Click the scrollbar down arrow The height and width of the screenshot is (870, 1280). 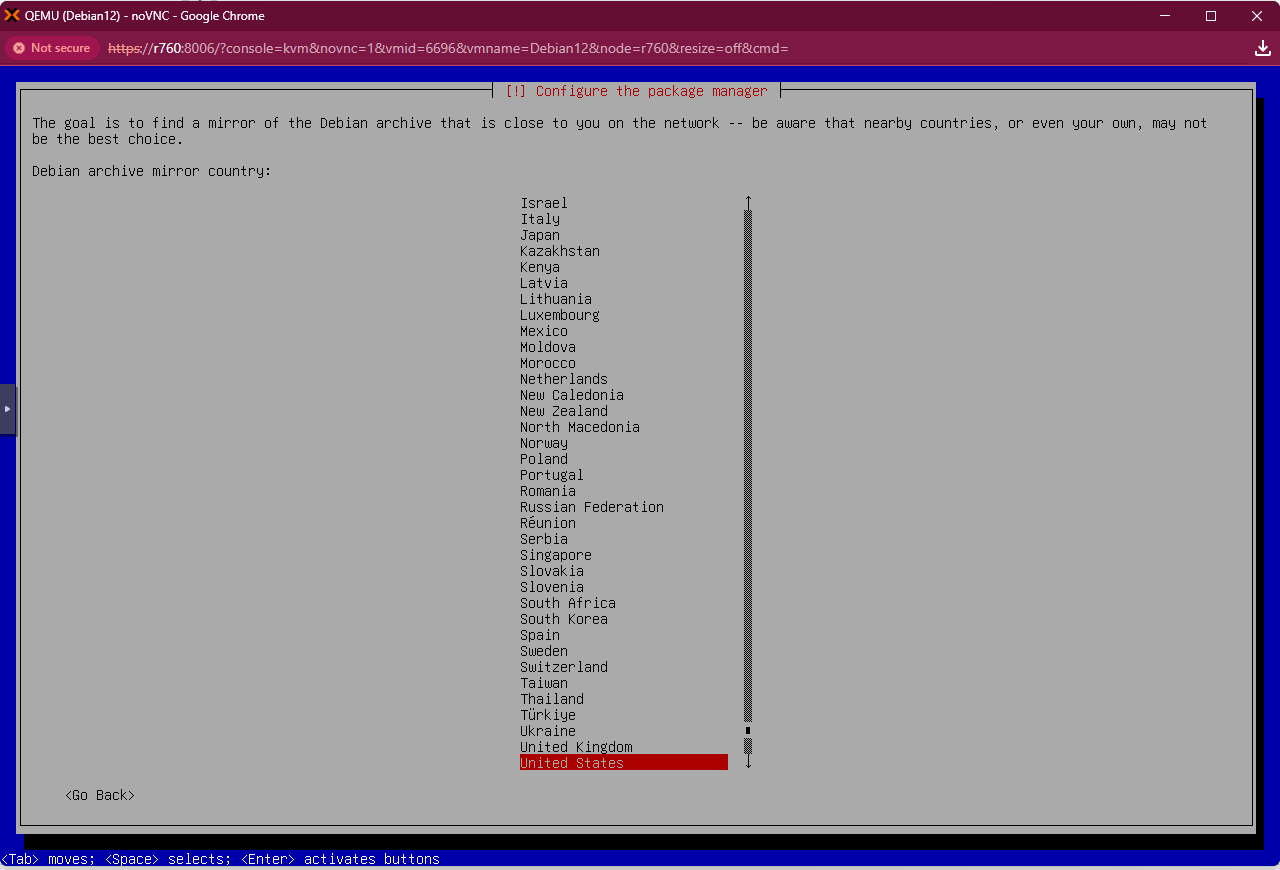click(747, 761)
